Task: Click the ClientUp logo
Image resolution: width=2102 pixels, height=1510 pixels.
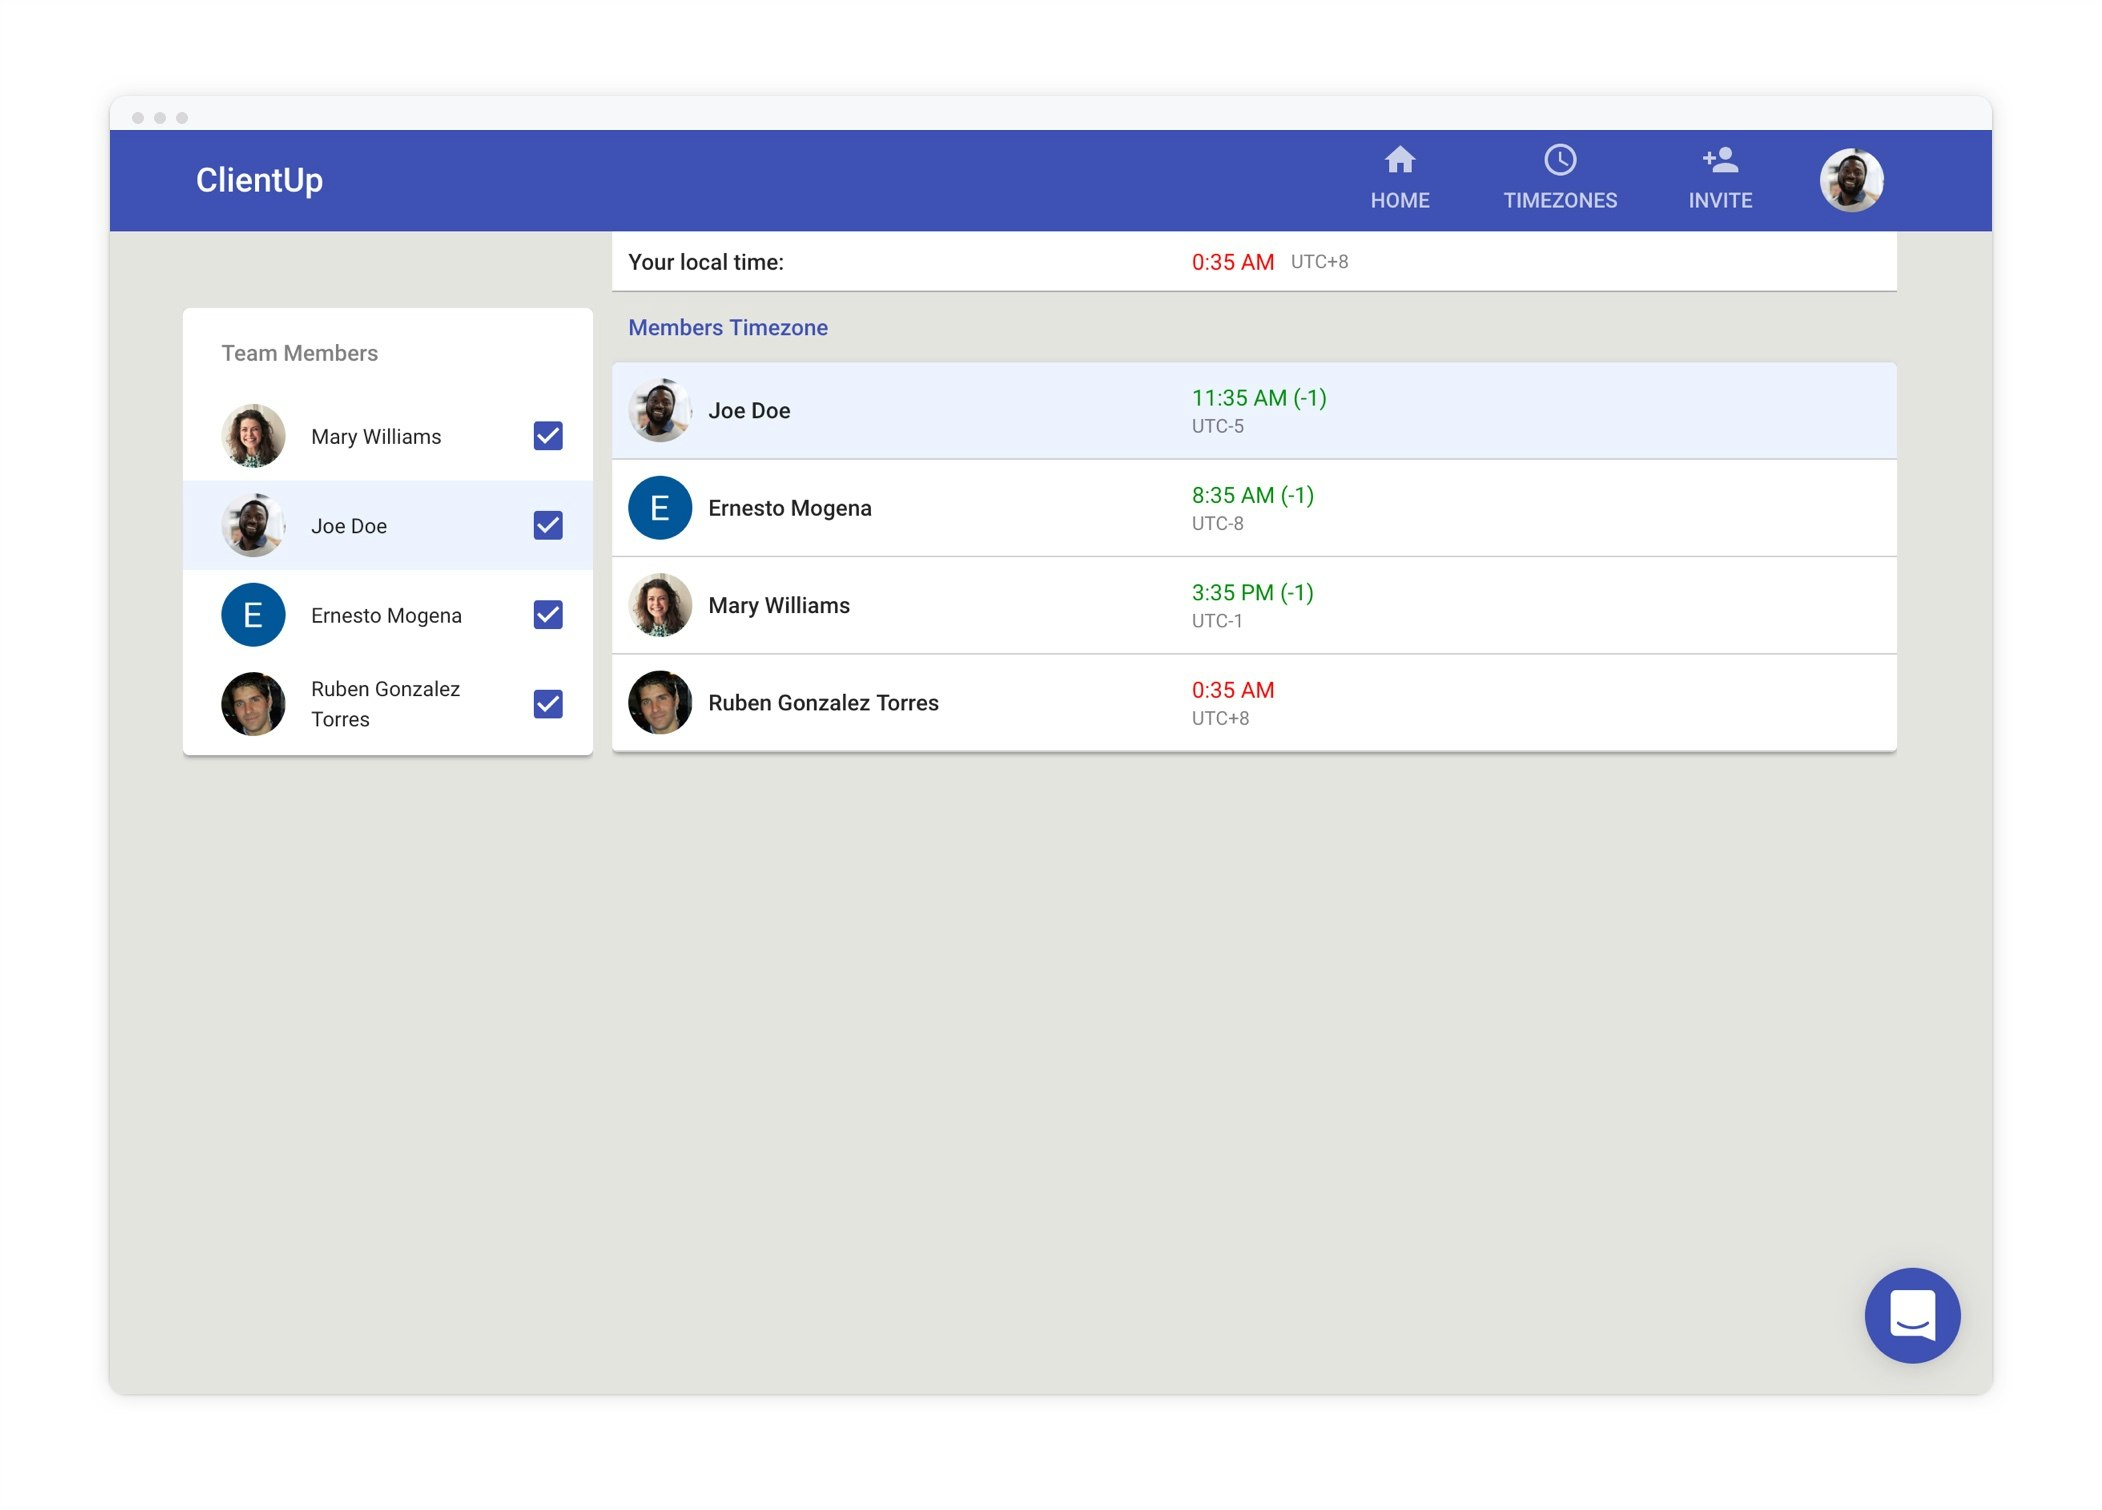Action: pos(260,181)
